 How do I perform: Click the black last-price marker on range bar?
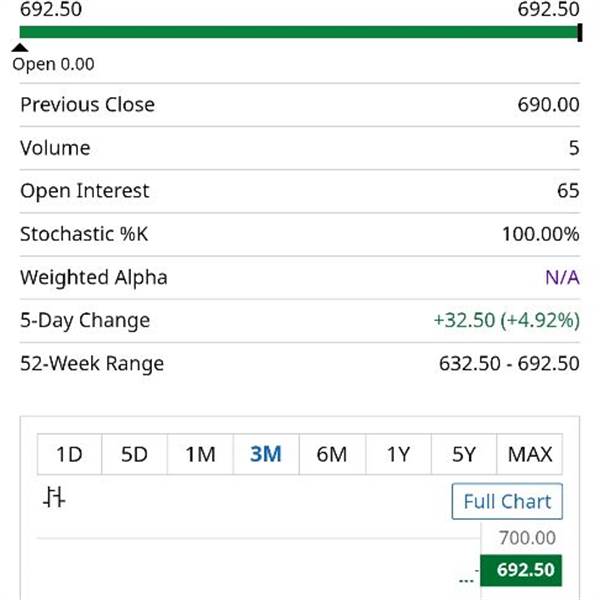[580, 32]
